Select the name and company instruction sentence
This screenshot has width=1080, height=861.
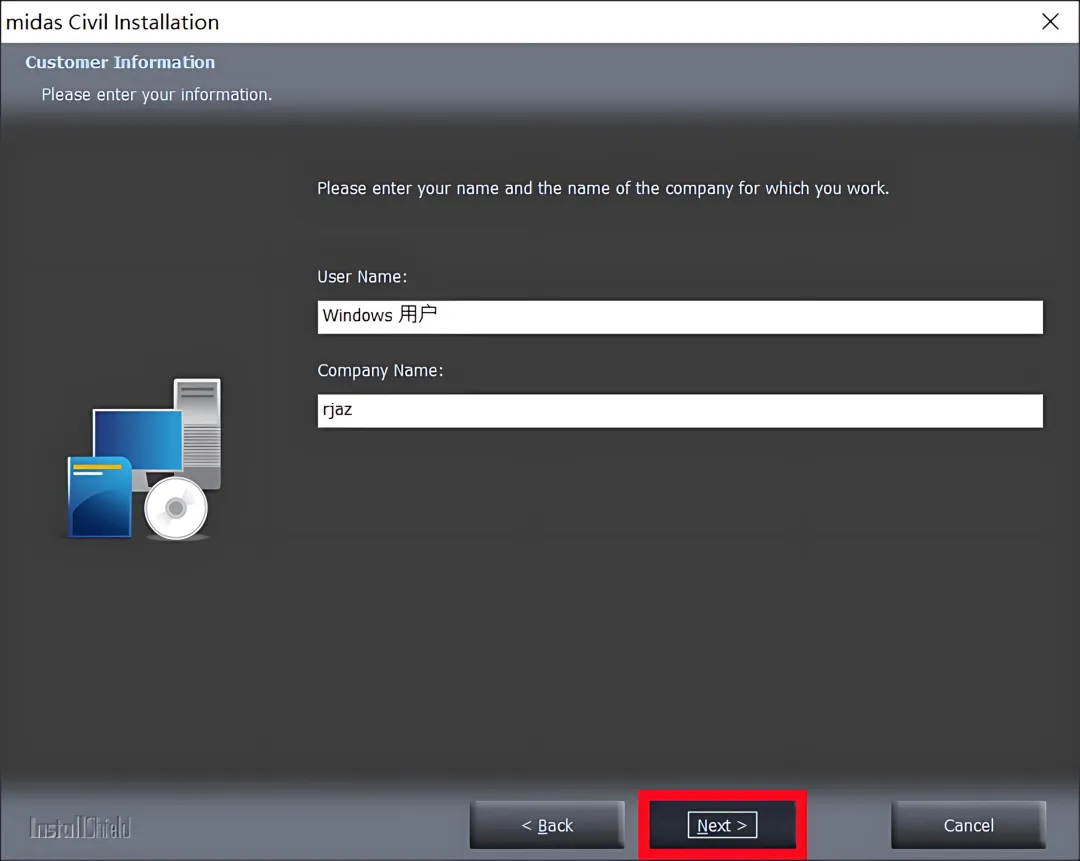(x=603, y=189)
